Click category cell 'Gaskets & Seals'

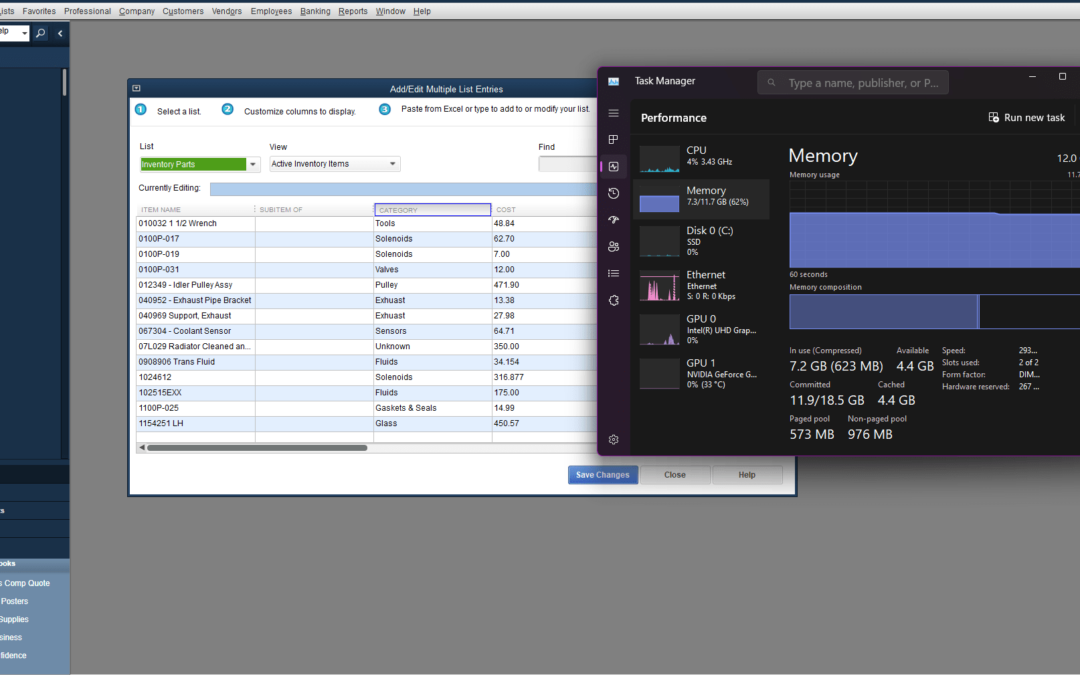point(433,408)
